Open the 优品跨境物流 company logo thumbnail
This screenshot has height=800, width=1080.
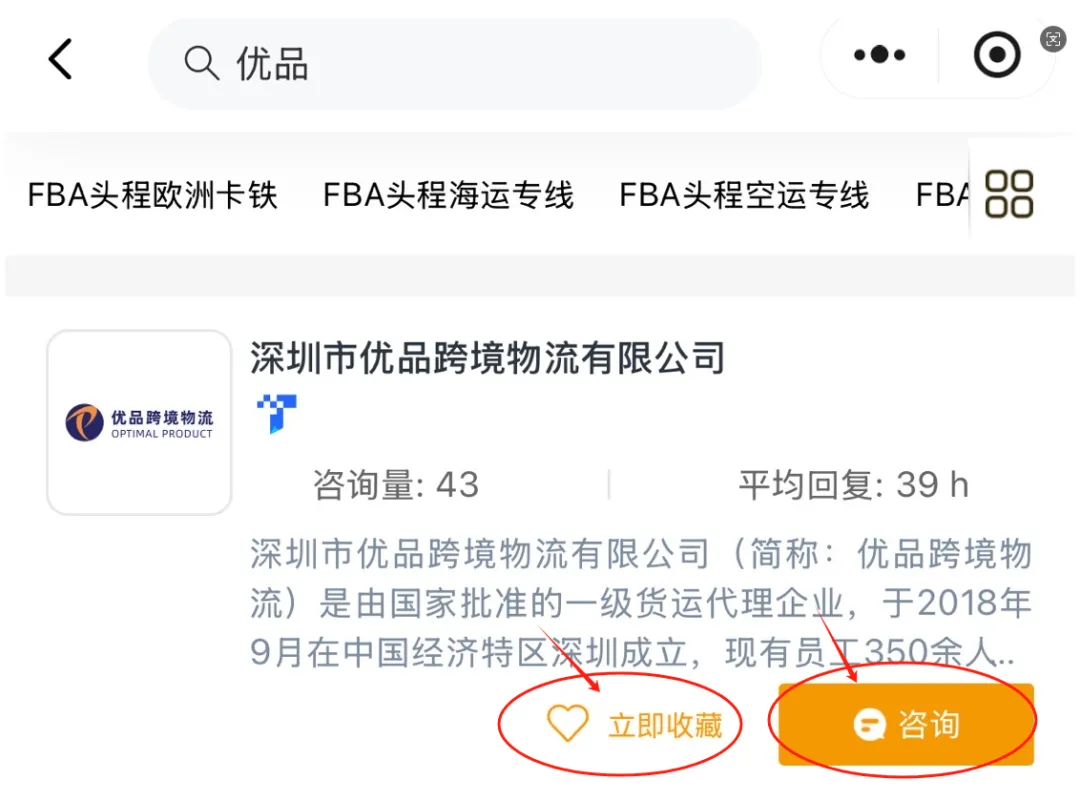pos(138,421)
